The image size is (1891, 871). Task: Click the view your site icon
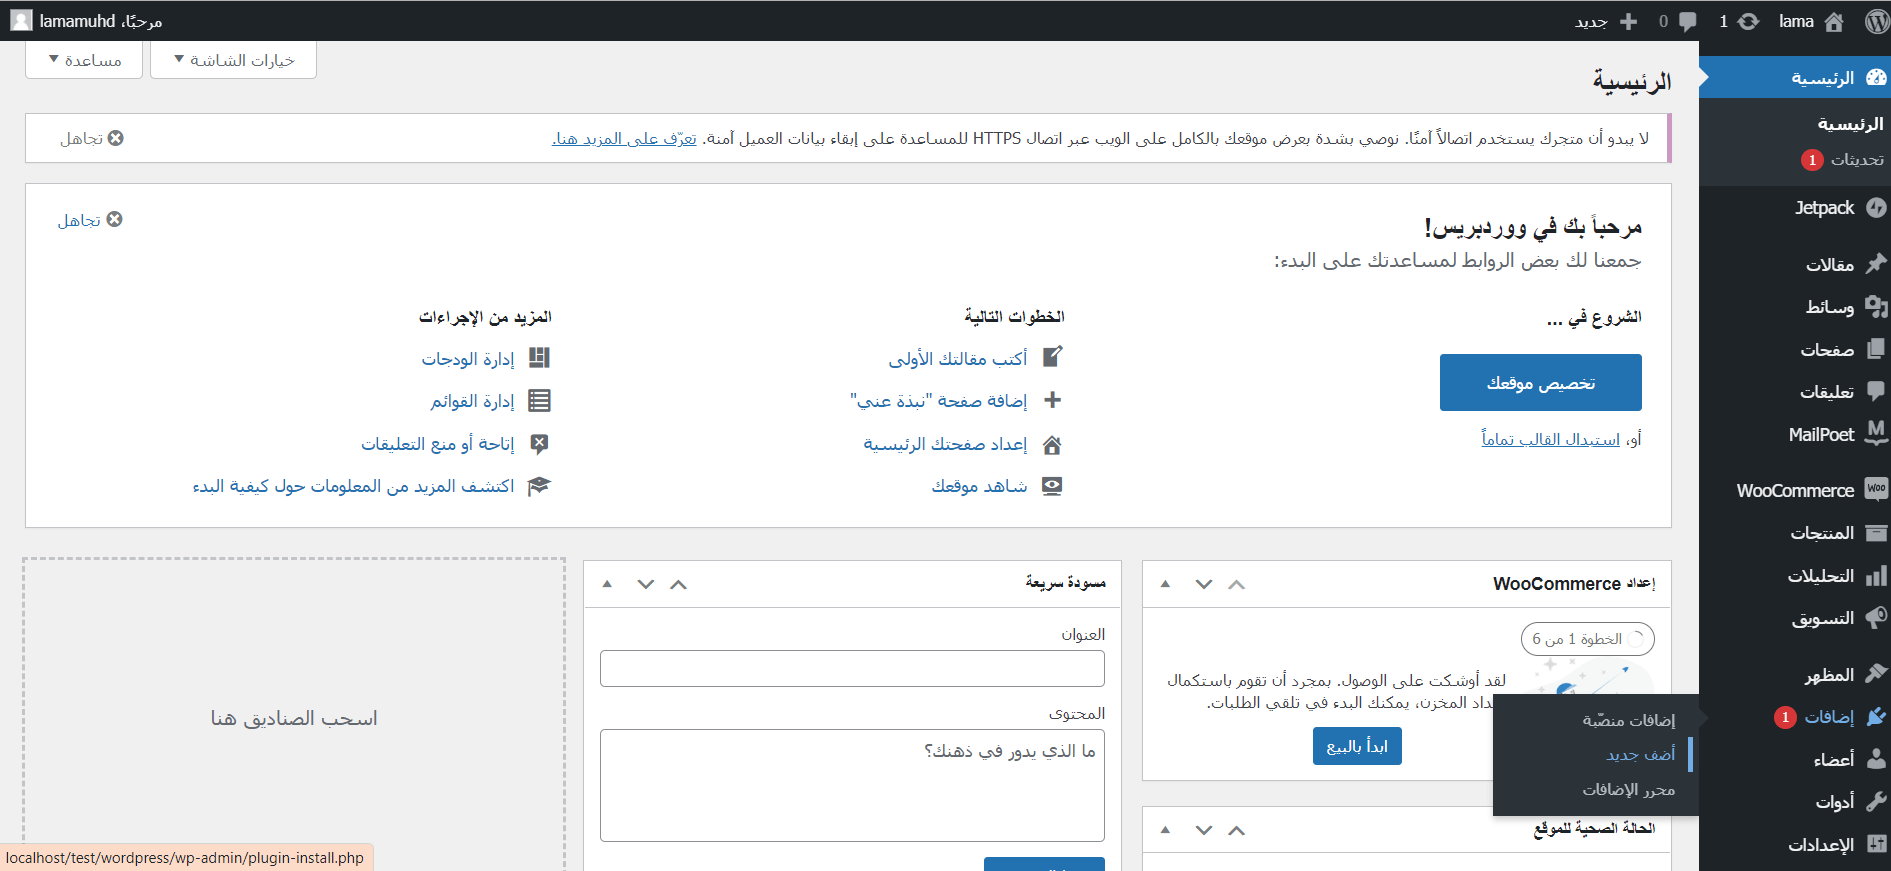1052,485
